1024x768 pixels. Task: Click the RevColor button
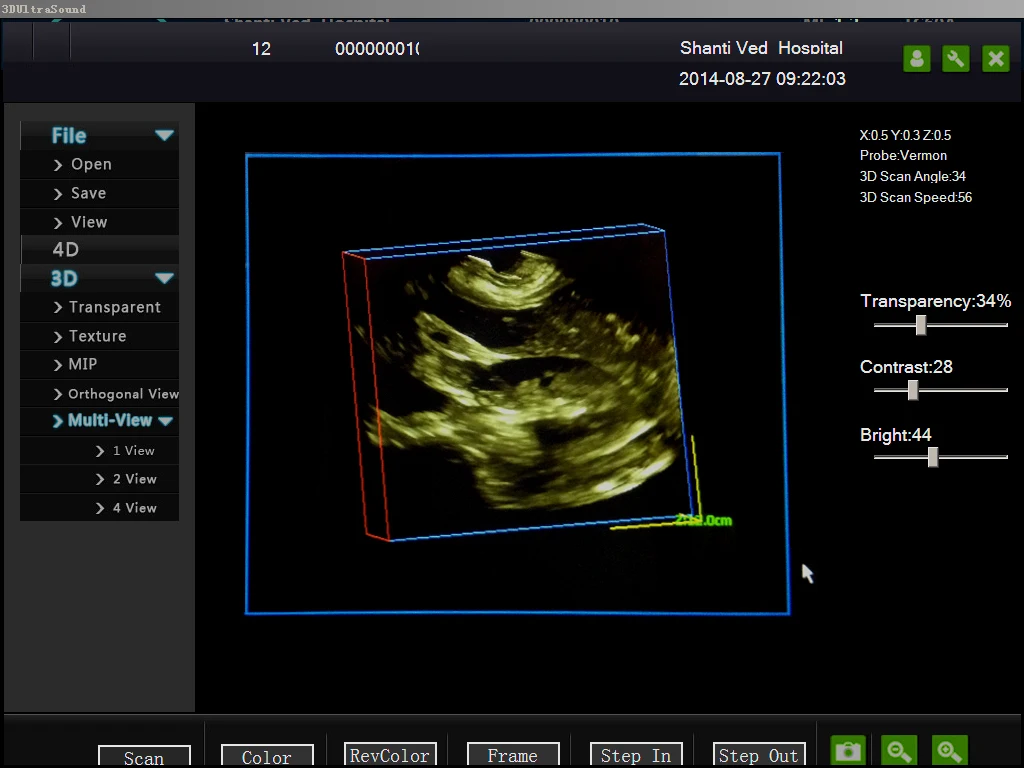click(390, 755)
